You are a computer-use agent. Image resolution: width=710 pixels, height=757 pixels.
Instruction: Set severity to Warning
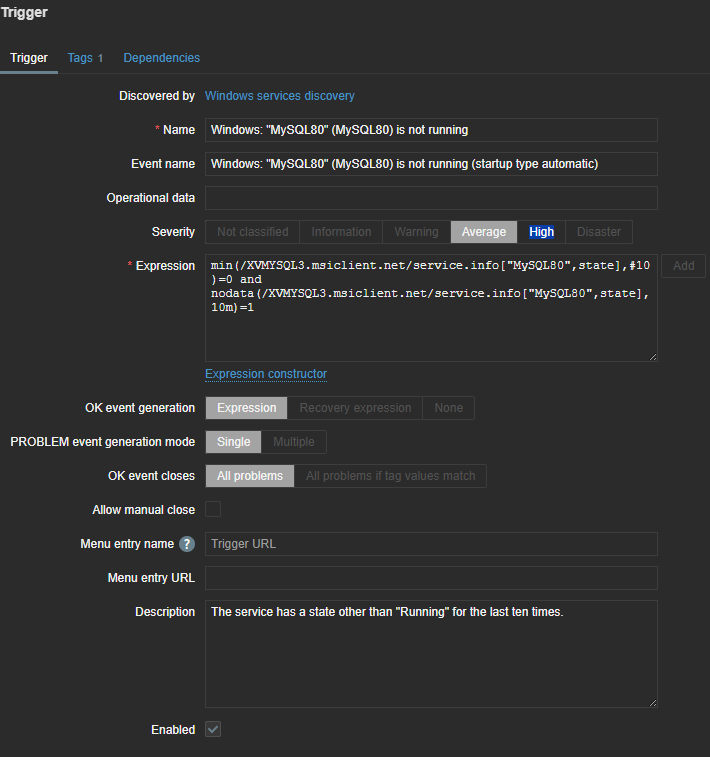[x=416, y=232]
